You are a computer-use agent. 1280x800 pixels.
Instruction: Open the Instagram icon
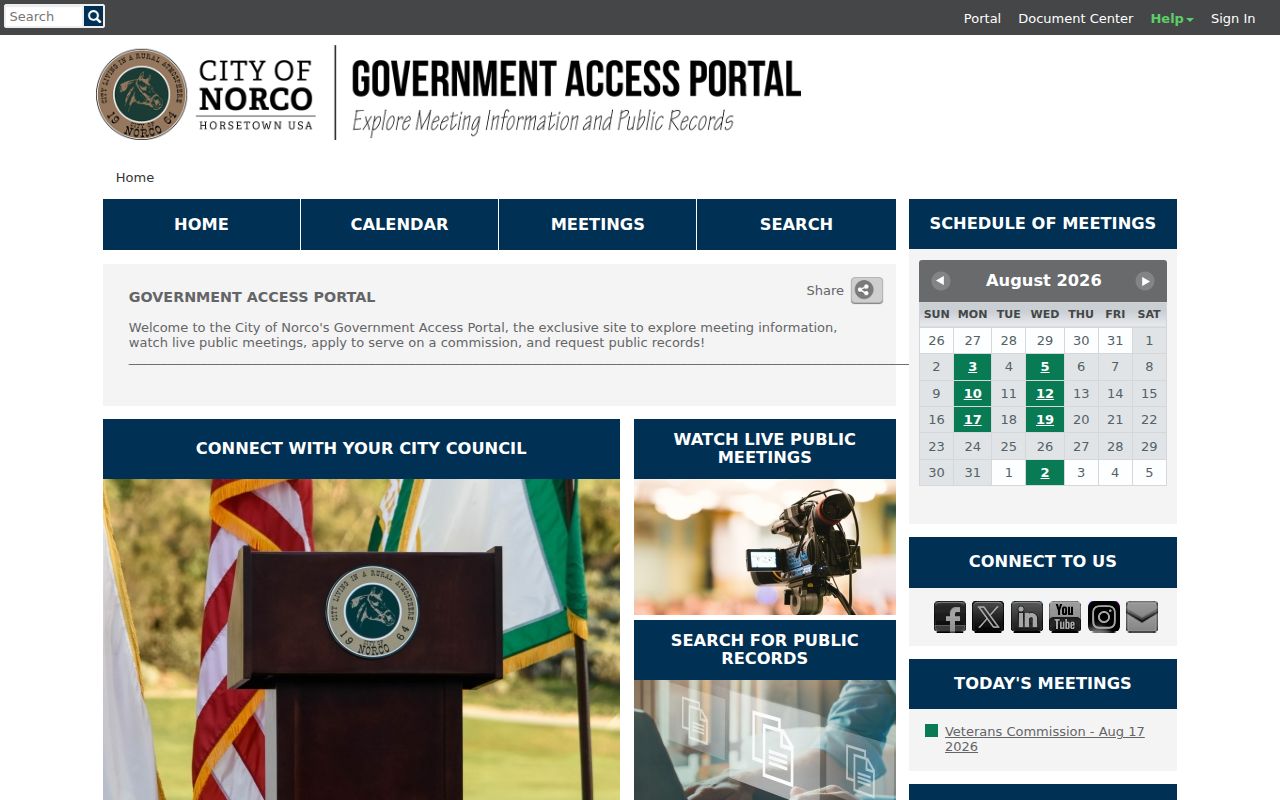[x=1104, y=617]
